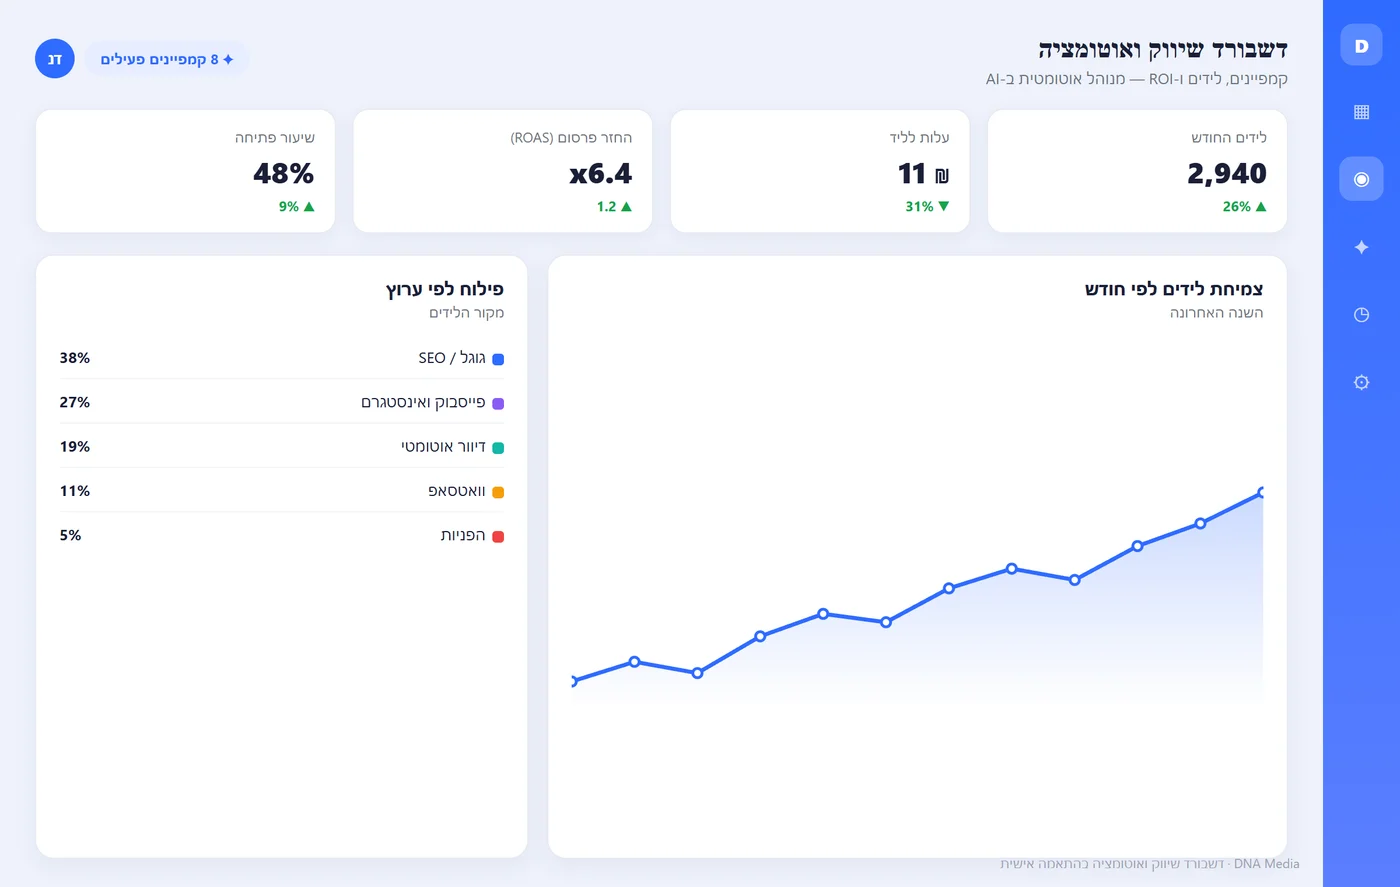Open the settings gear sidebar icon
1400x887 pixels.
tap(1361, 382)
